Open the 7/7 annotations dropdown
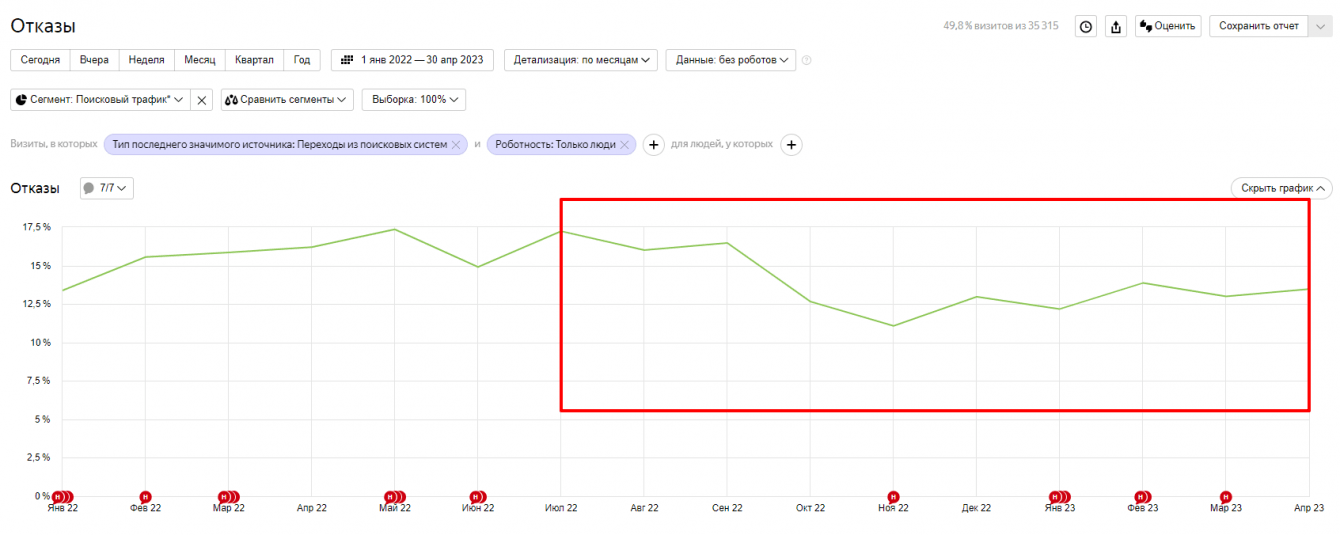Viewport: 1340px width, 535px height. (106, 188)
